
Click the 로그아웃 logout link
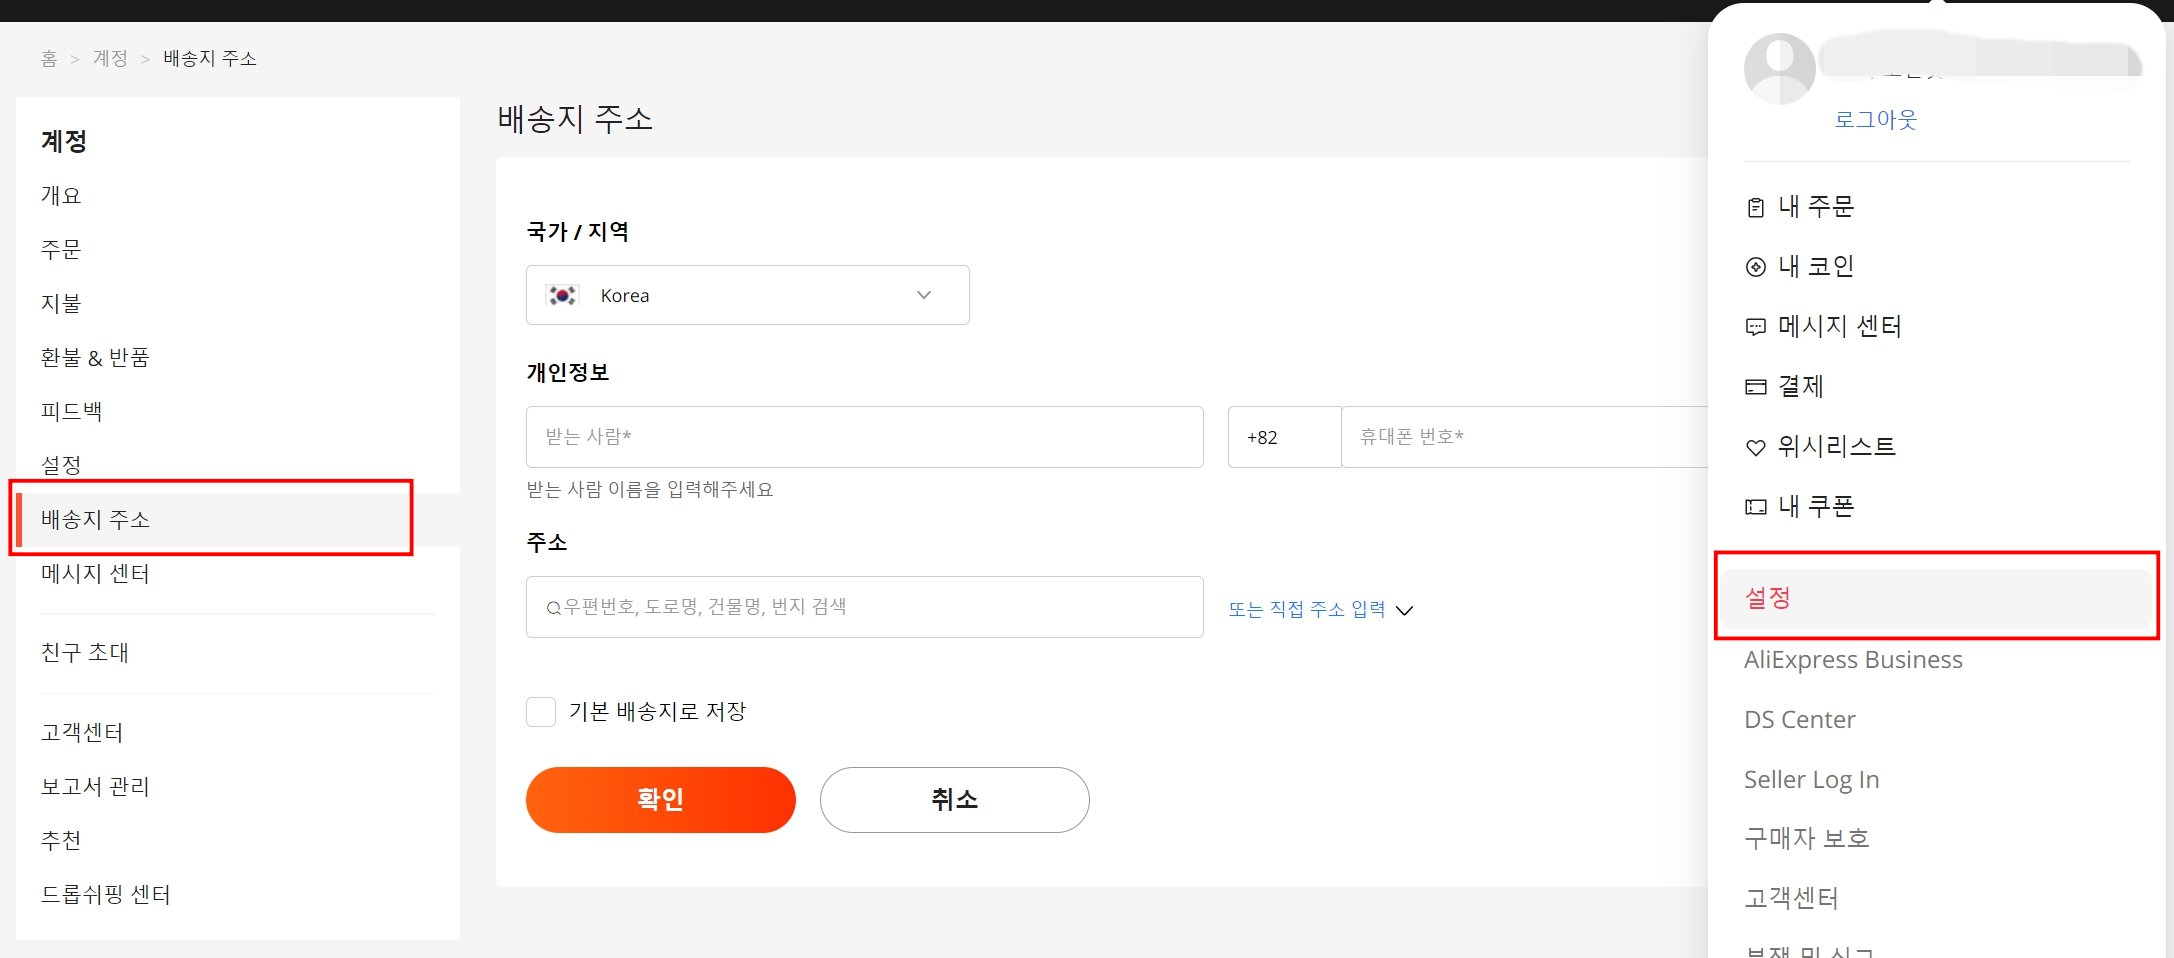[x=1875, y=119]
